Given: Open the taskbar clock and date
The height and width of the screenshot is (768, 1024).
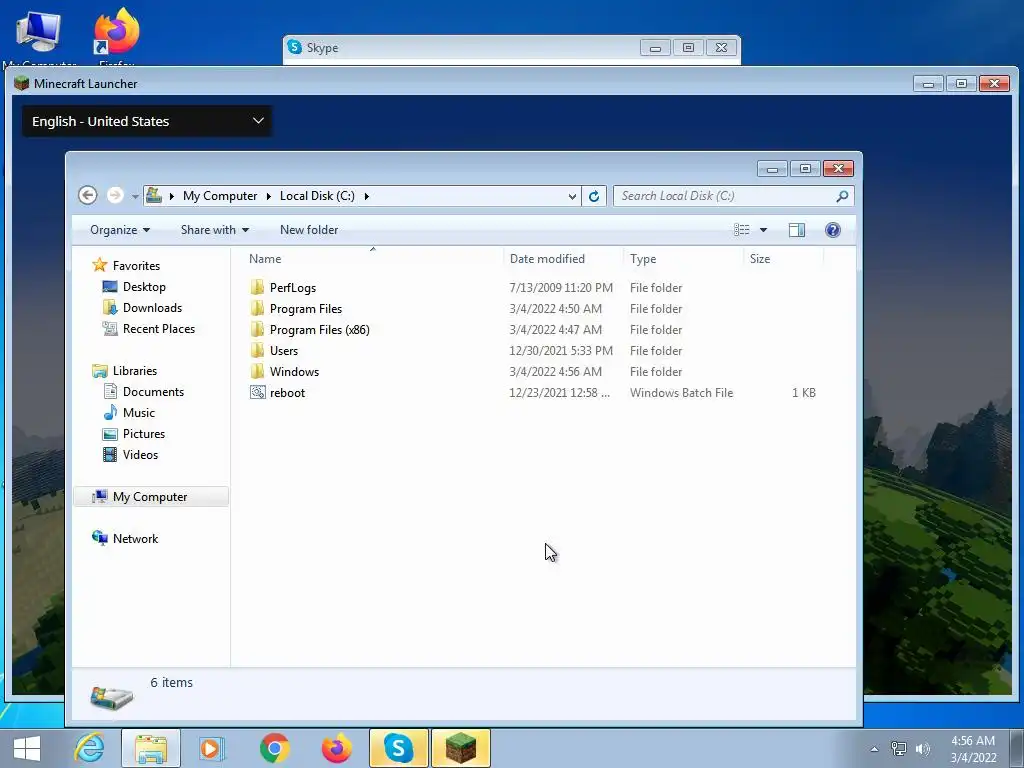Looking at the screenshot, I should pos(973,749).
